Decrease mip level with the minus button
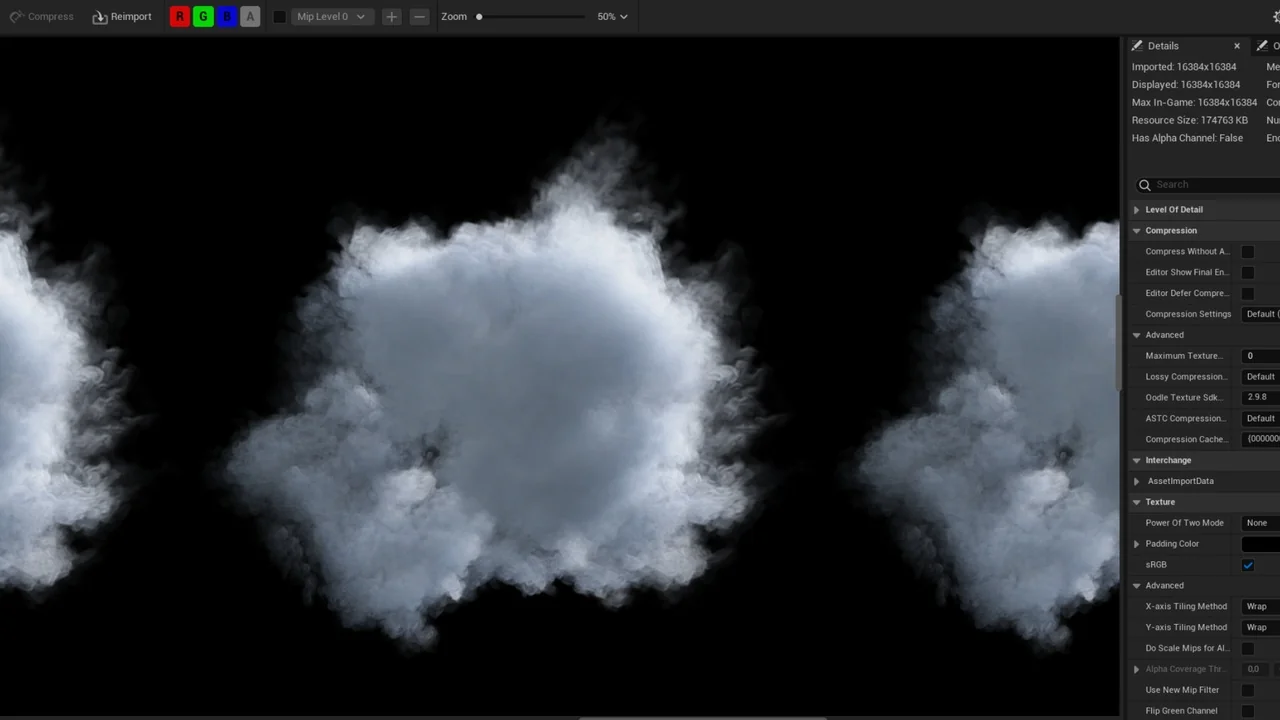 point(420,17)
